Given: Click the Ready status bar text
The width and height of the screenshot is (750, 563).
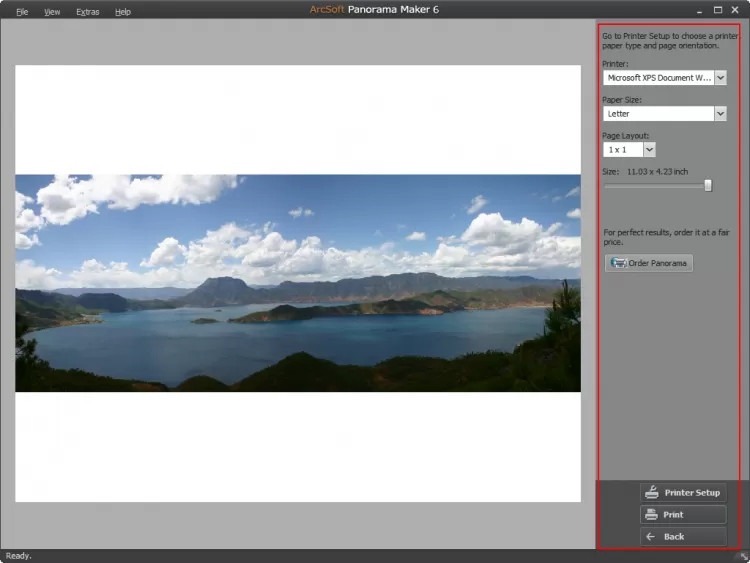Looking at the screenshot, I should click(x=19, y=556).
